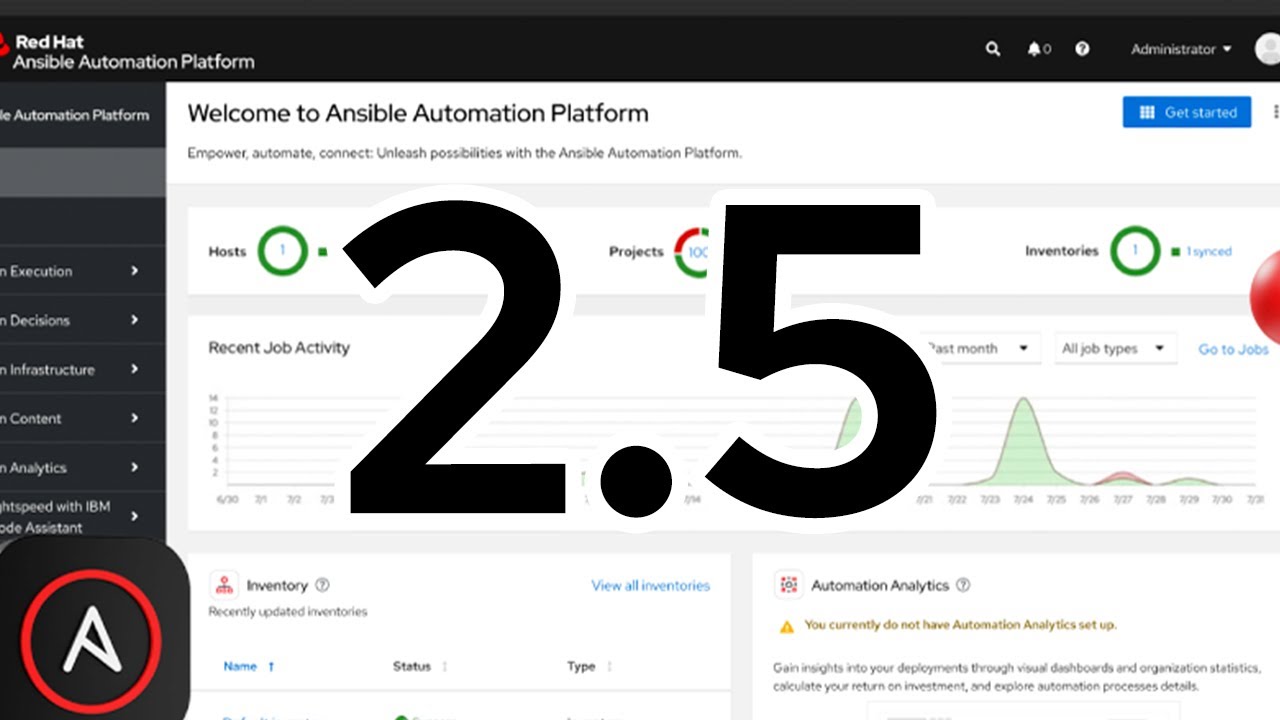Open the help question mark icon
Viewport: 1280px width, 720px height.
coord(1082,49)
